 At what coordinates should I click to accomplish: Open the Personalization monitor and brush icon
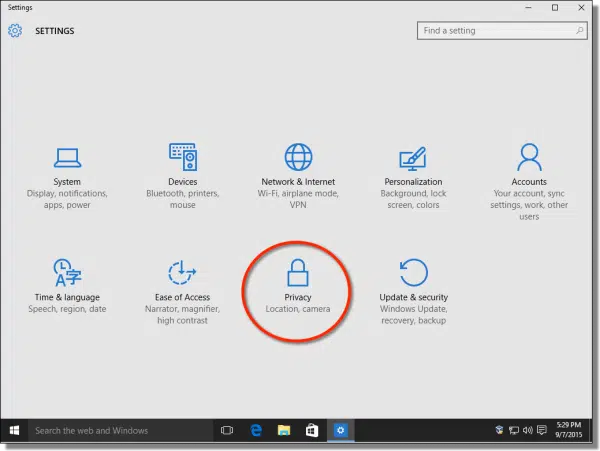pyautogui.click(x=413, y=158)
